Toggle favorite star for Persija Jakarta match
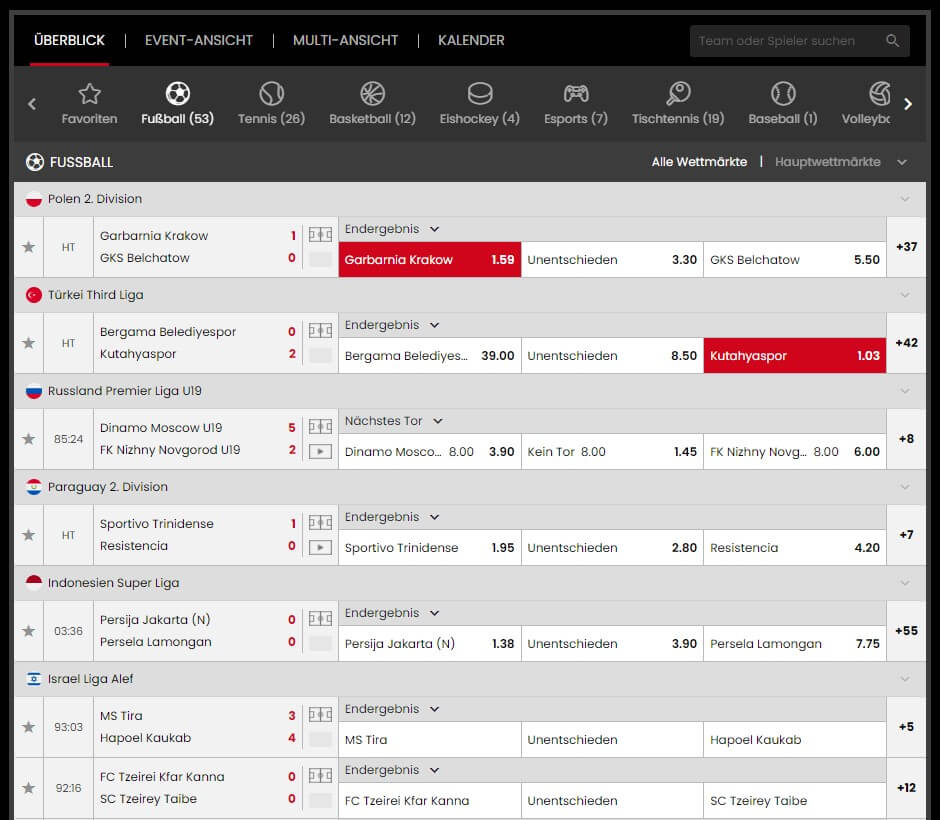 tap(28, 631)
